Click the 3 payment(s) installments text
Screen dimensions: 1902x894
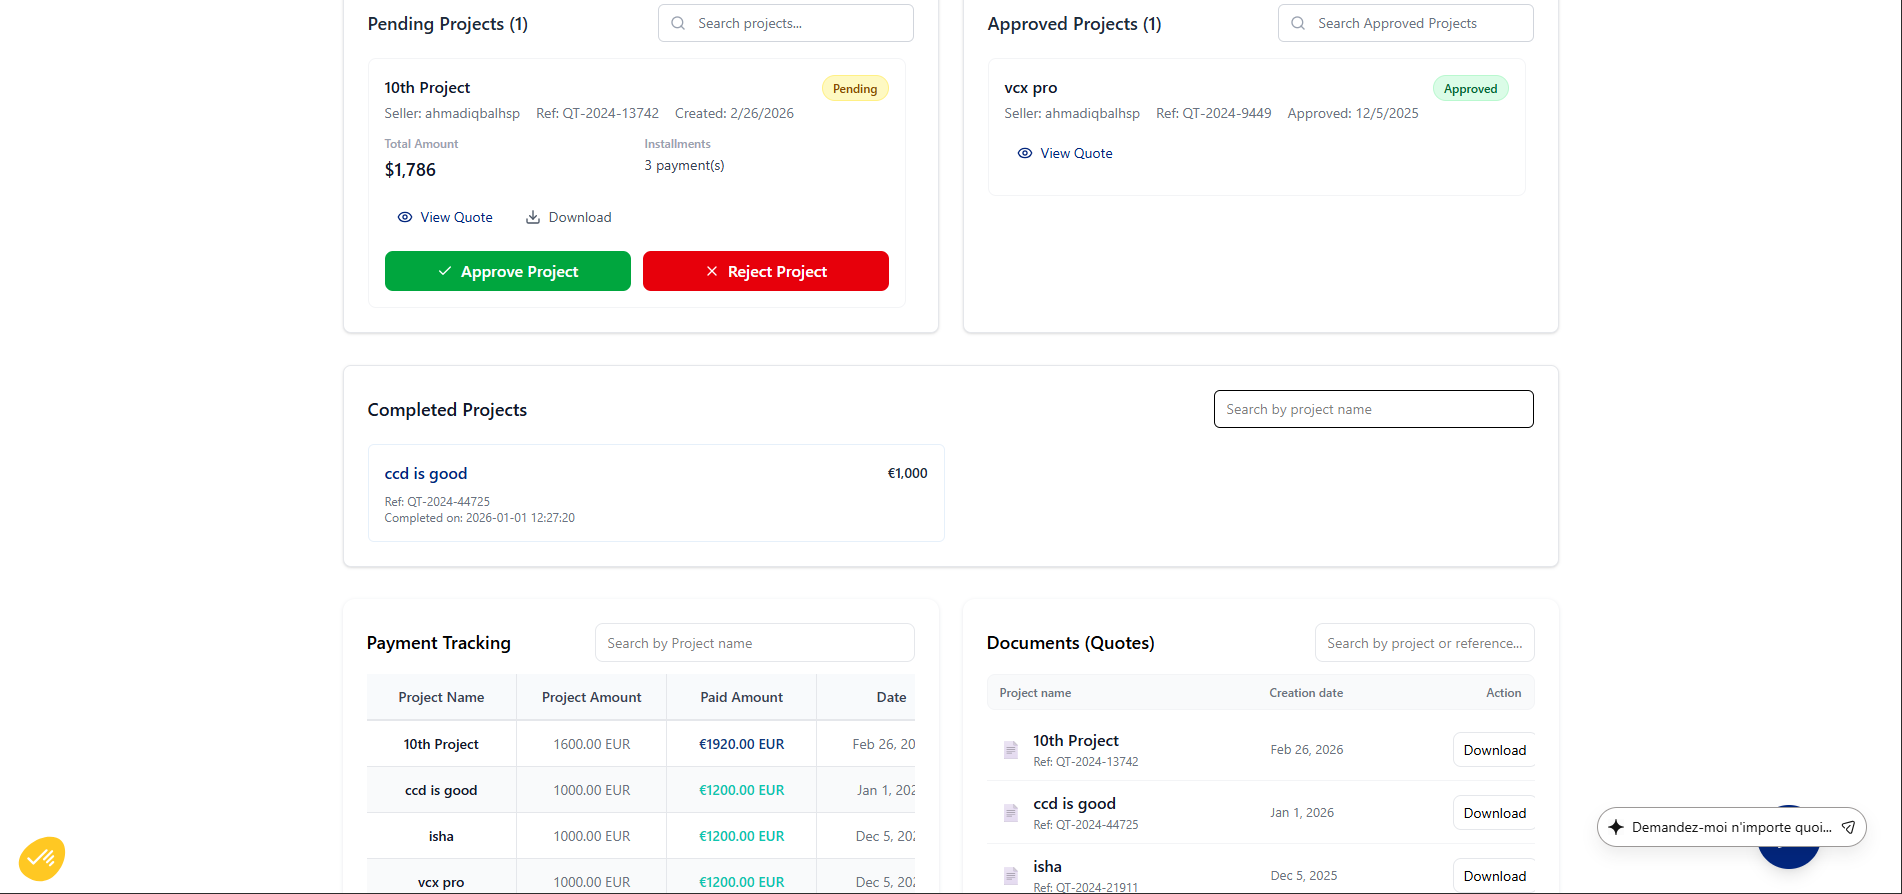[684, 165]
